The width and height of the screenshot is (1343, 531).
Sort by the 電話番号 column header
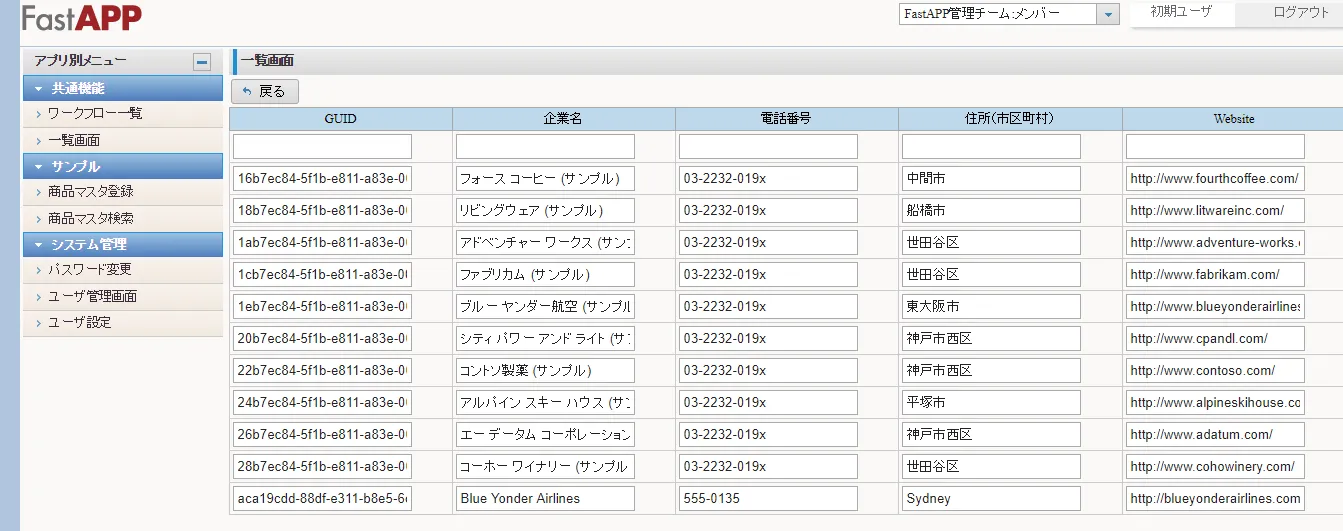click(x=786, y=119)
